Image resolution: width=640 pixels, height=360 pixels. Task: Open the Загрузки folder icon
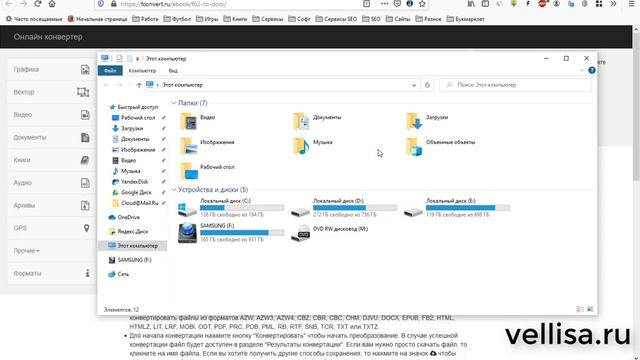[414, 122]
